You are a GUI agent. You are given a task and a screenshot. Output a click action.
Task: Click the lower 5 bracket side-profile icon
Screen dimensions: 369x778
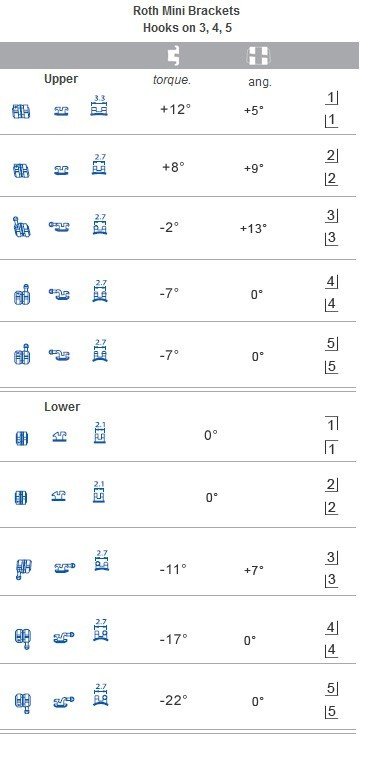tap(63, 702)
